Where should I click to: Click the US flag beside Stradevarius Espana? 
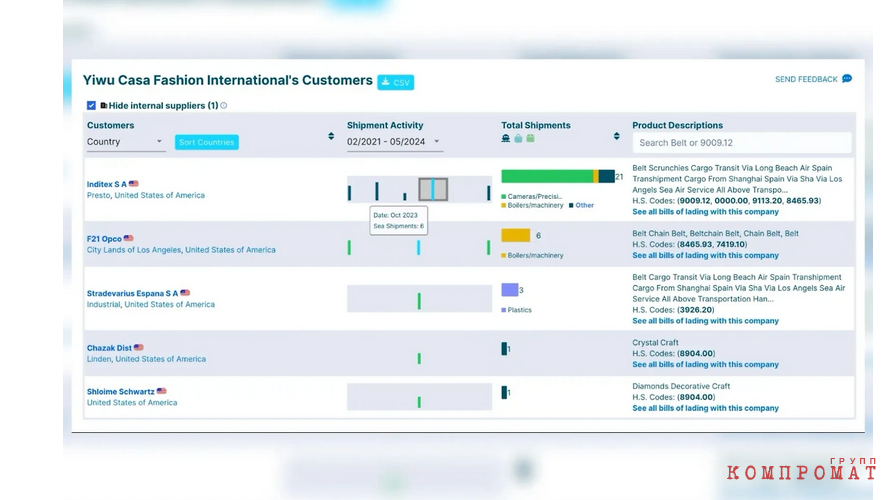click(x=185, y=293)
